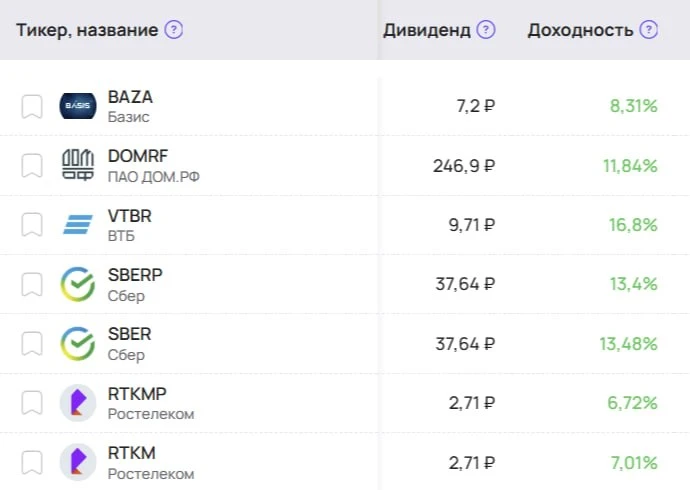Click the DOMRF company logo

click(x=78, y=165)
